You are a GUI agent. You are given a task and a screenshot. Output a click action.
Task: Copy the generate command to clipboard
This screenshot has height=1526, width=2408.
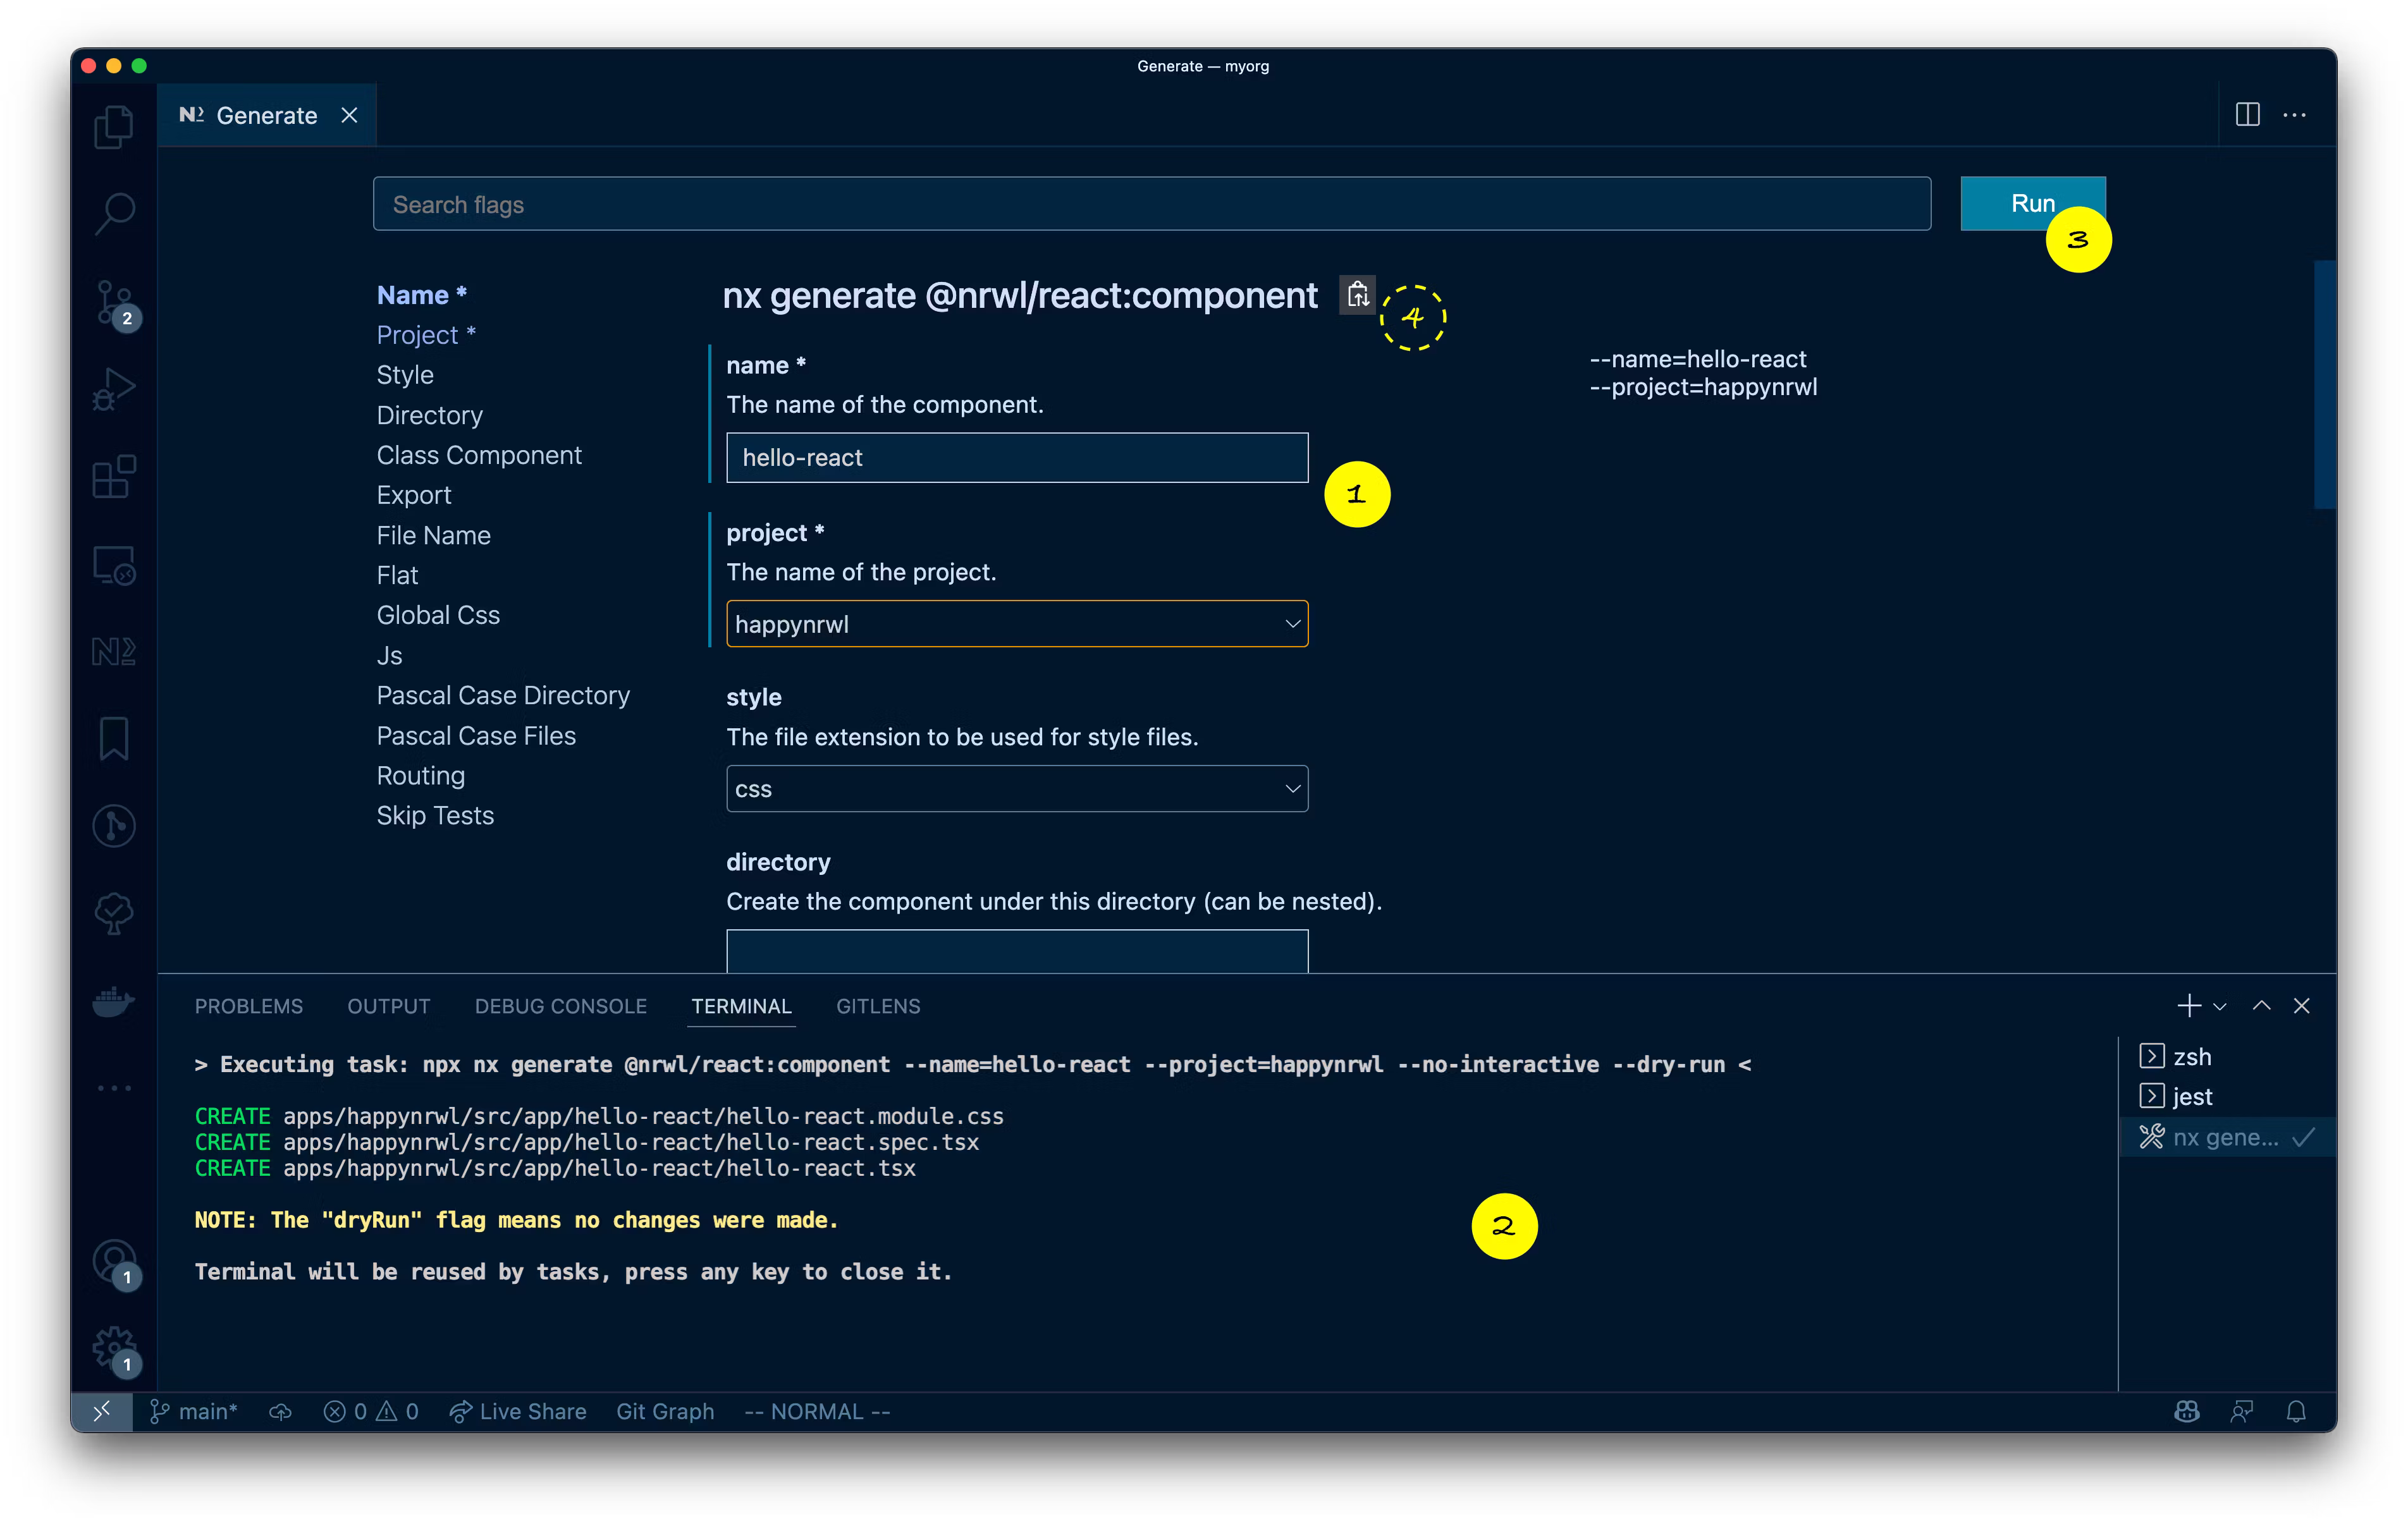1357,295
